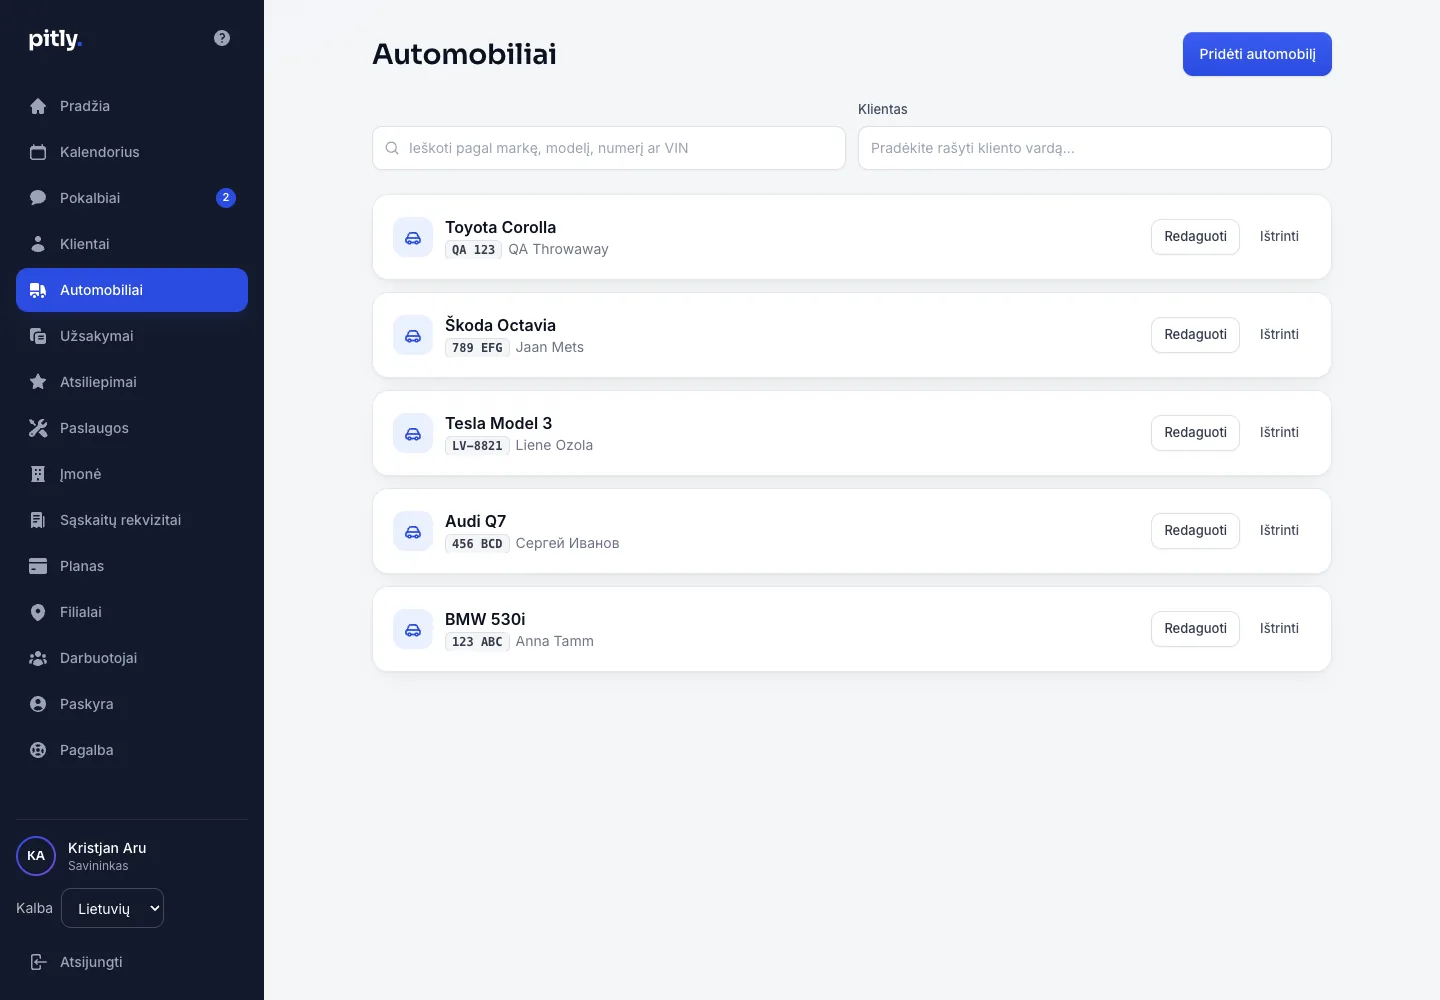Select the Paslaugos tools icon

38,428
